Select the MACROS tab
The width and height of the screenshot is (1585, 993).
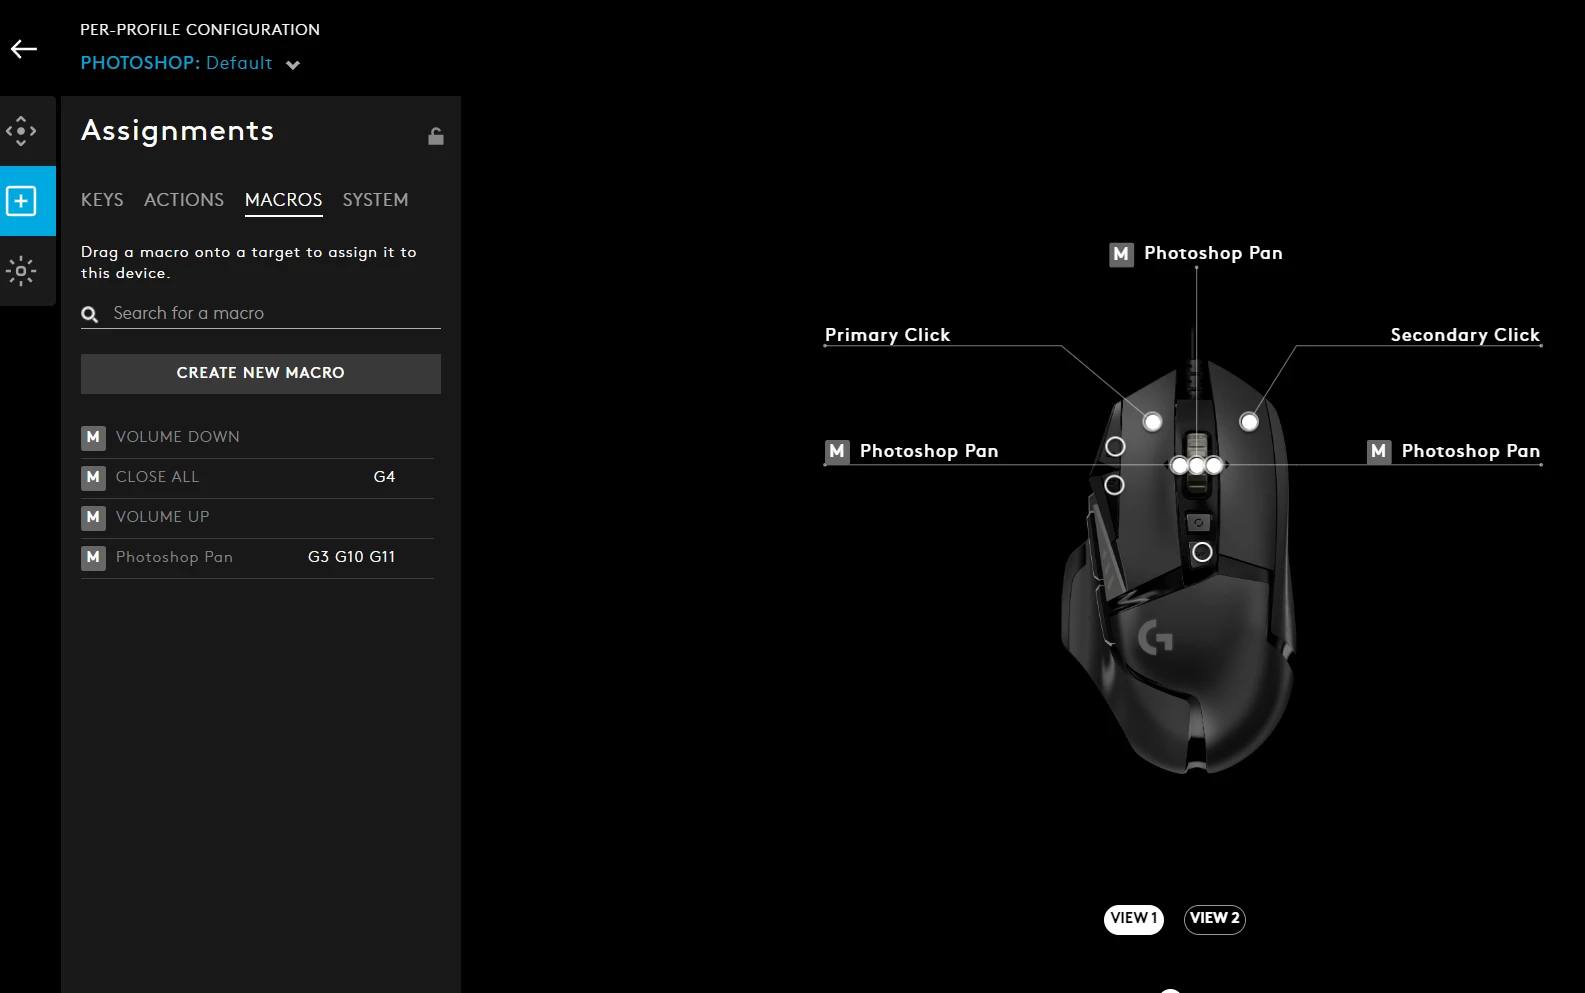click(x=284, y=200)
